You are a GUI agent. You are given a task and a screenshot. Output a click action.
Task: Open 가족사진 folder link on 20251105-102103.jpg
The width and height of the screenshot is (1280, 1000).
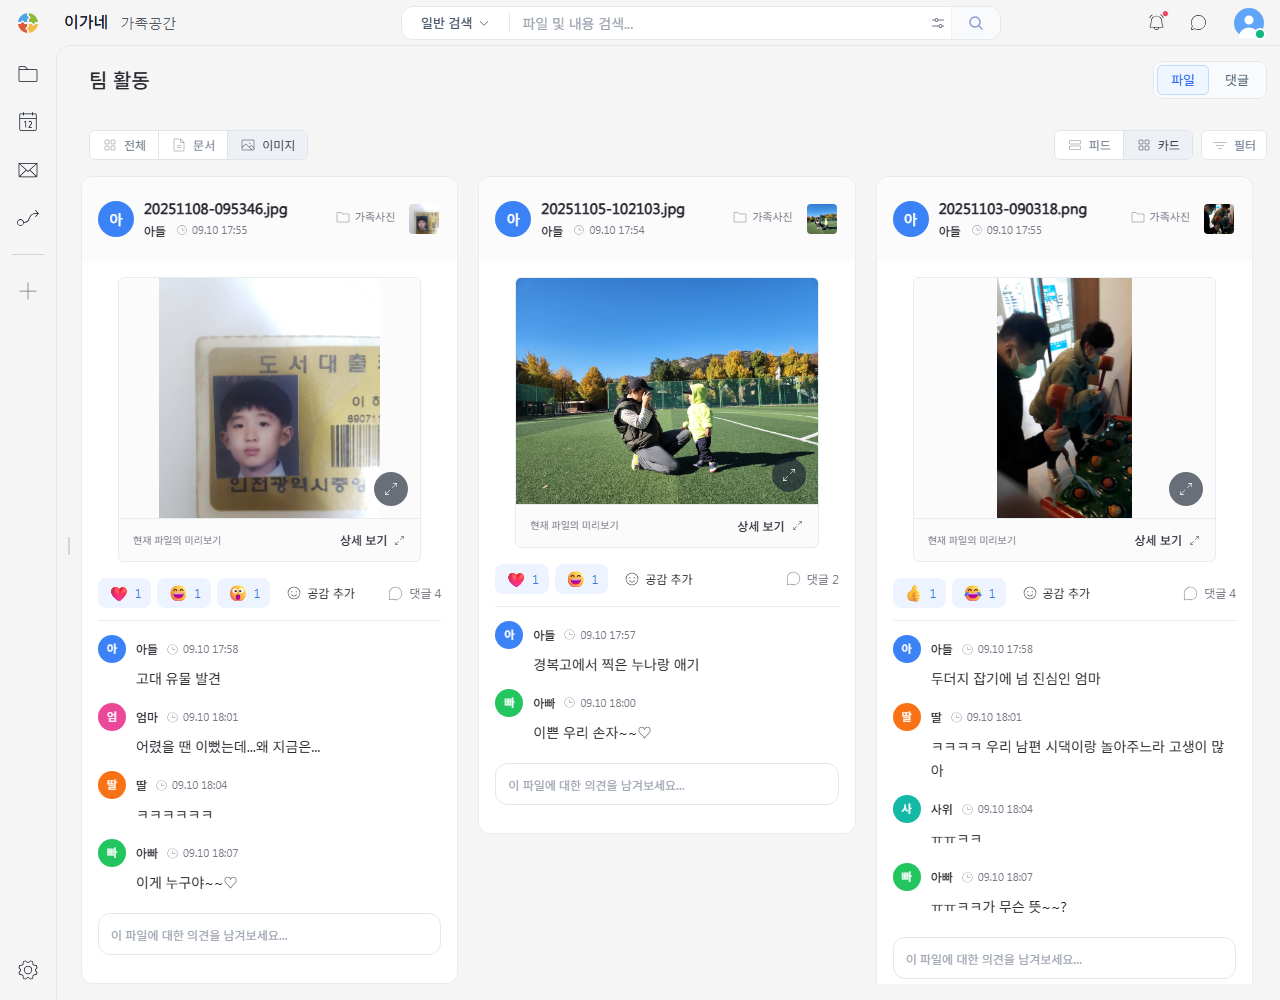click(x=763, y=217)
